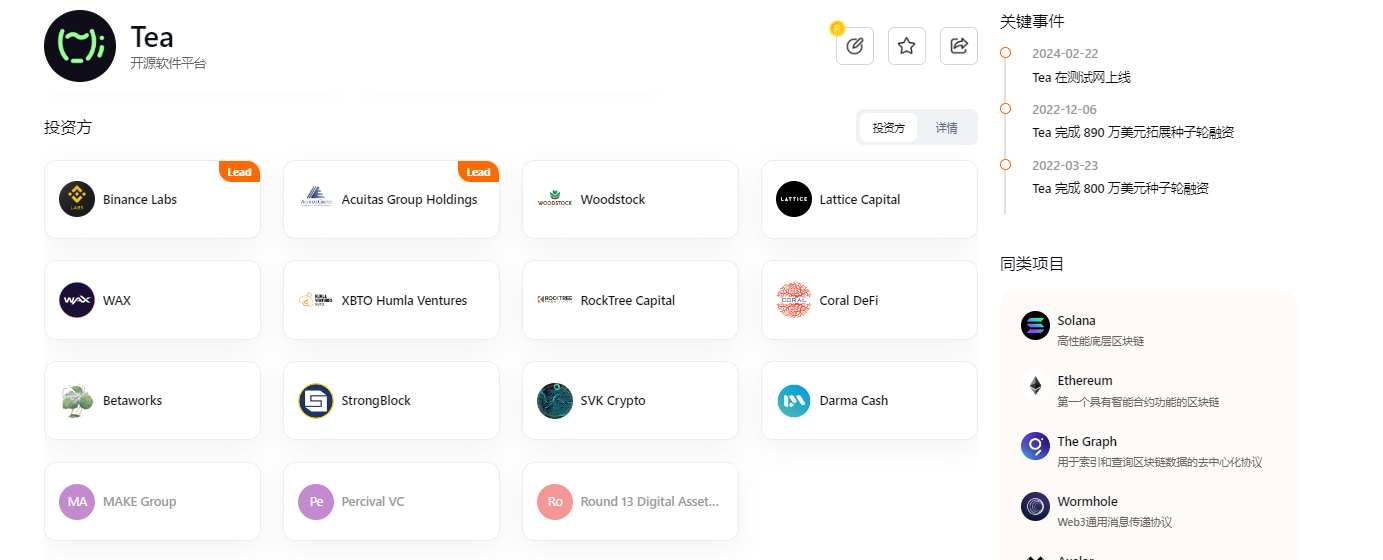Select the XBTO Humla Ventures text
This screenshot has width=1383, height=560.
404,300
